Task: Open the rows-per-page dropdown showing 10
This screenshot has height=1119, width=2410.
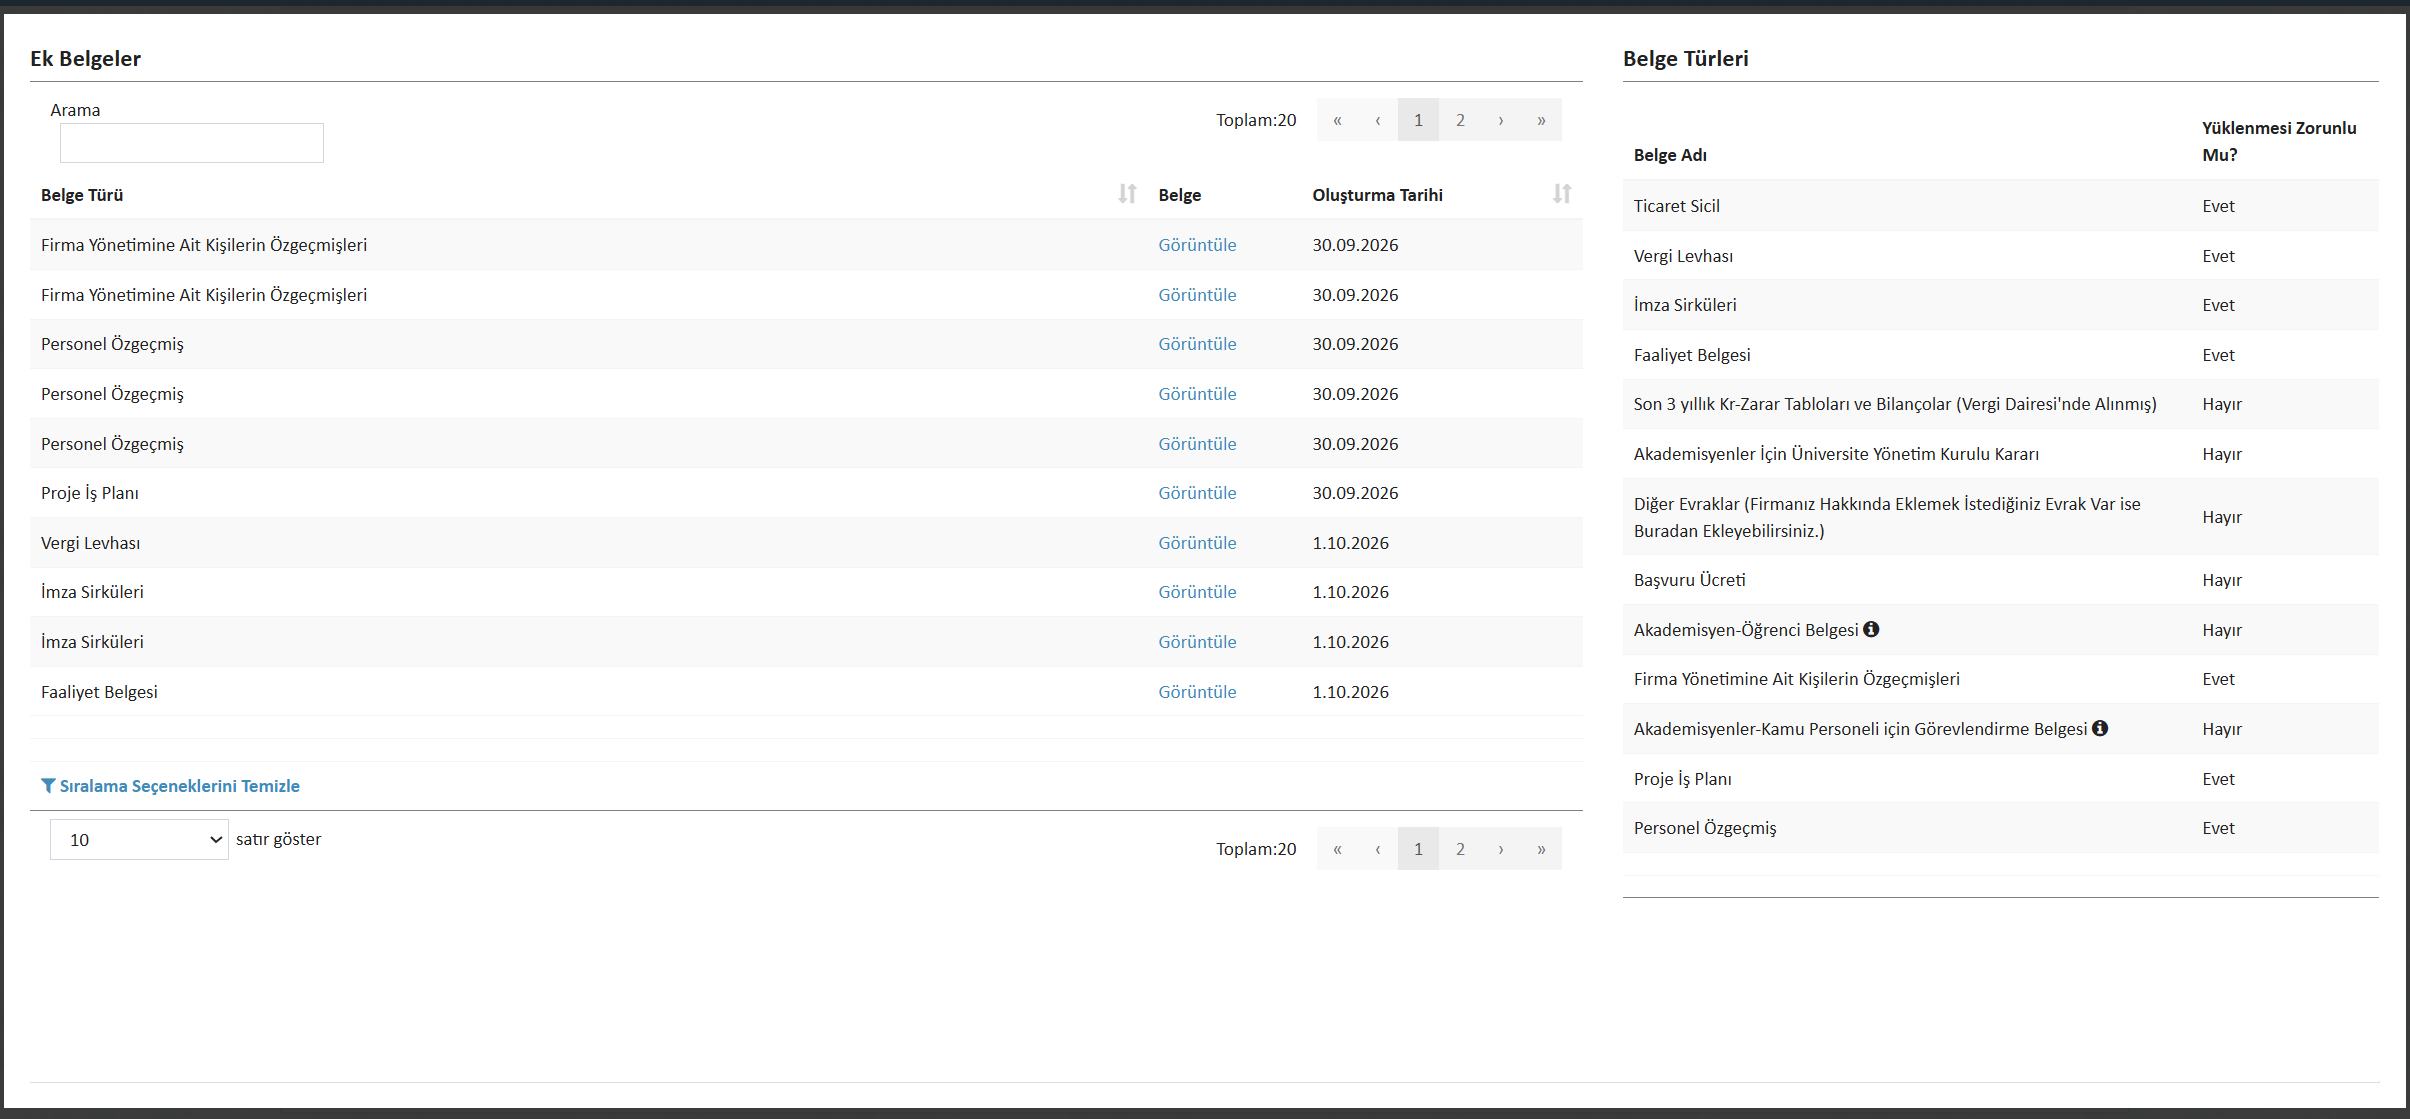Action: click(x=139, y=840)
